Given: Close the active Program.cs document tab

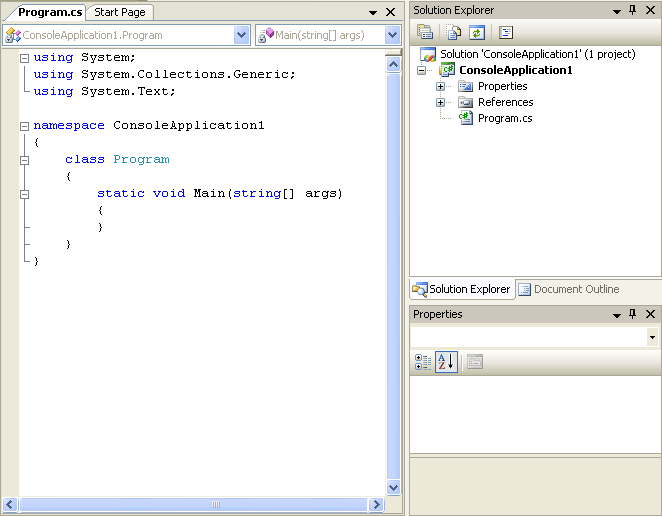Looking at the screenshot, I should tap(391, 12).
